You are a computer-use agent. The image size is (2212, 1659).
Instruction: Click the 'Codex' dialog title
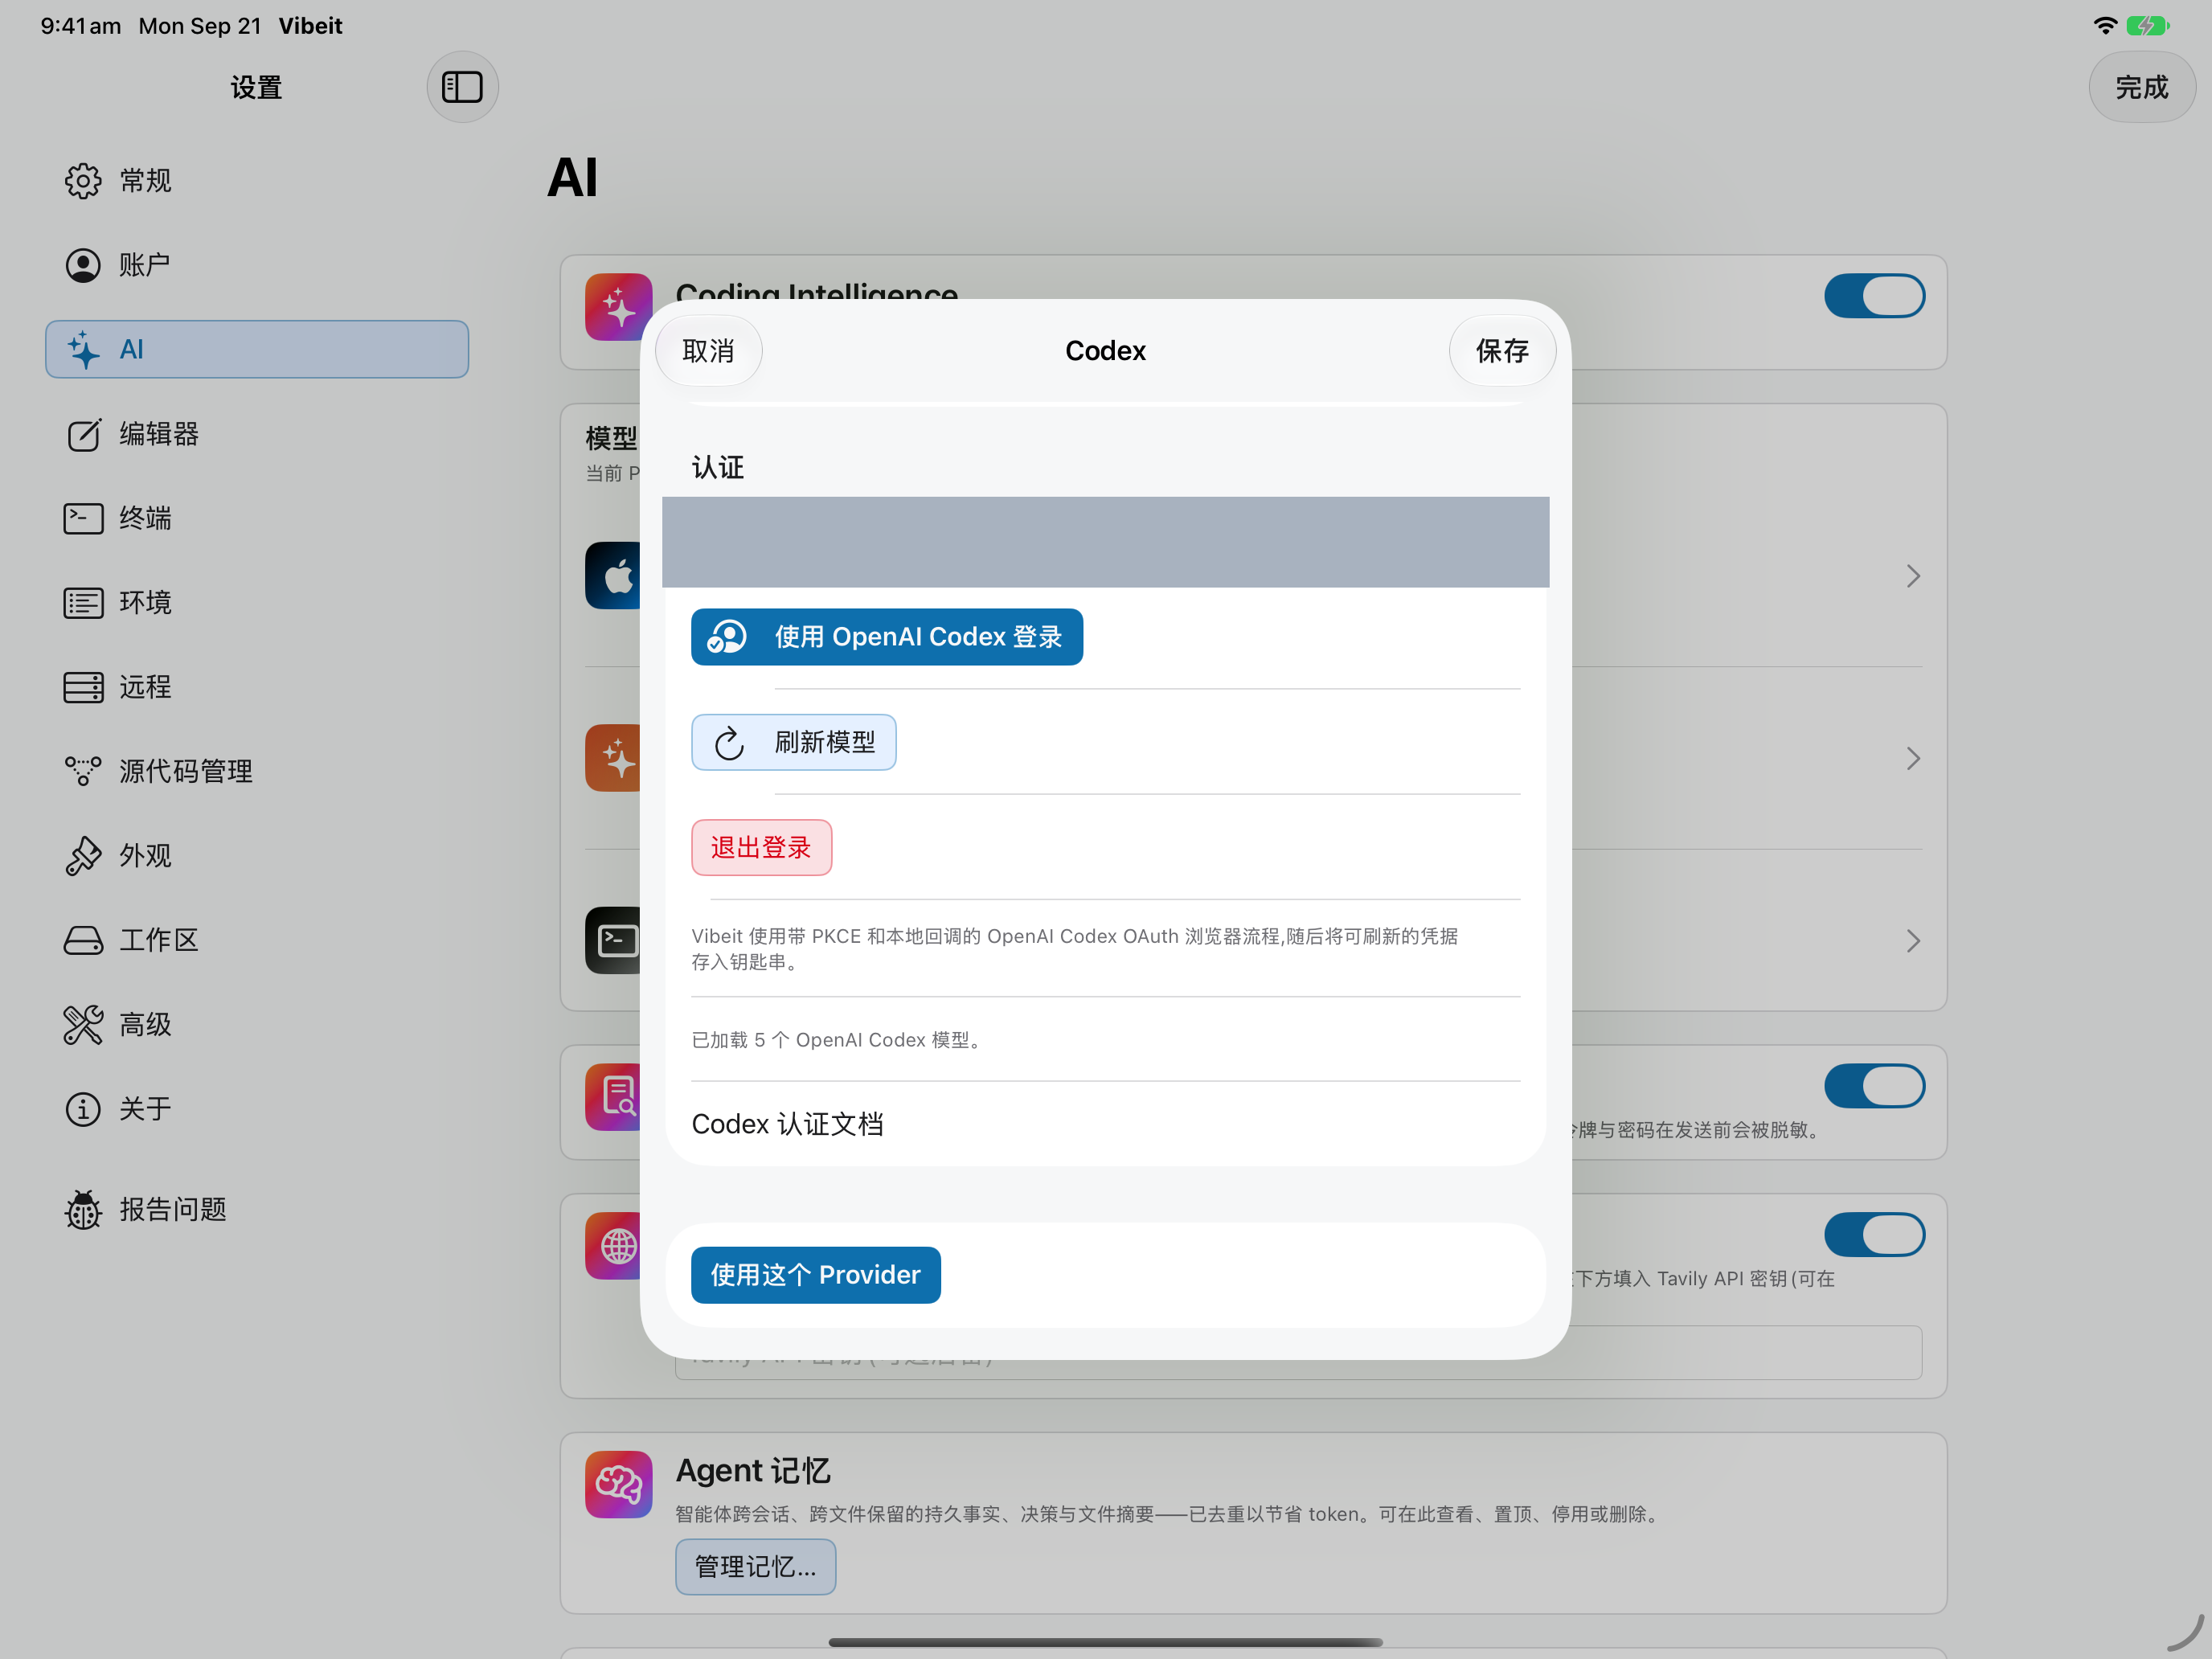pos(1105,351)
